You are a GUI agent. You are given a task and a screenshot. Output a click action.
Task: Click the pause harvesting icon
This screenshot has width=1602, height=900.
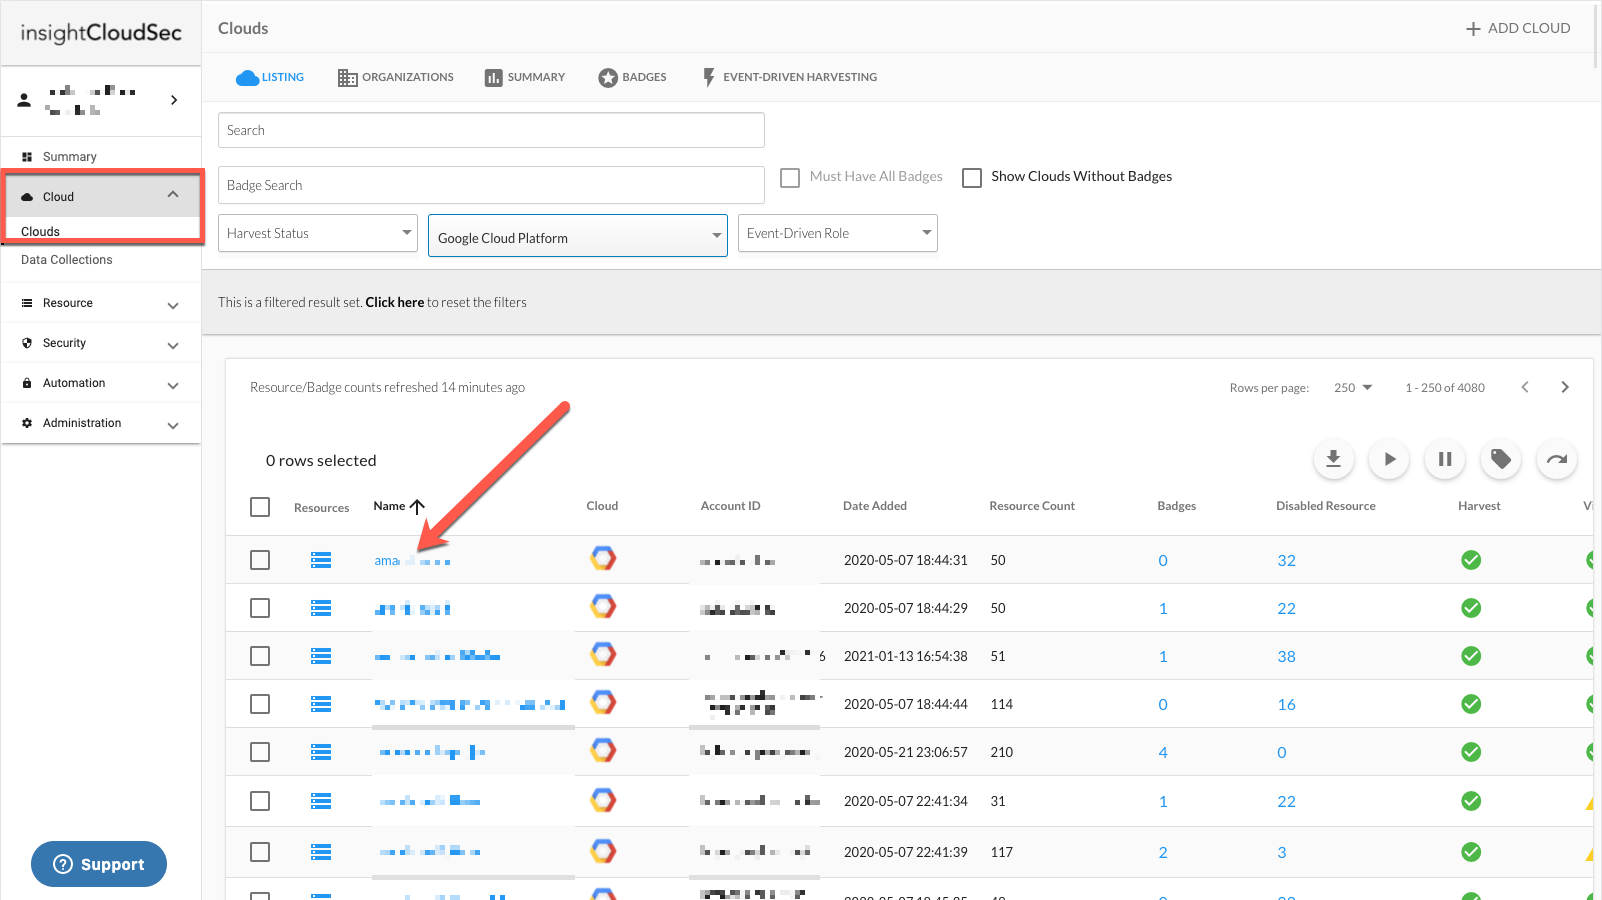coord(1445,459)
